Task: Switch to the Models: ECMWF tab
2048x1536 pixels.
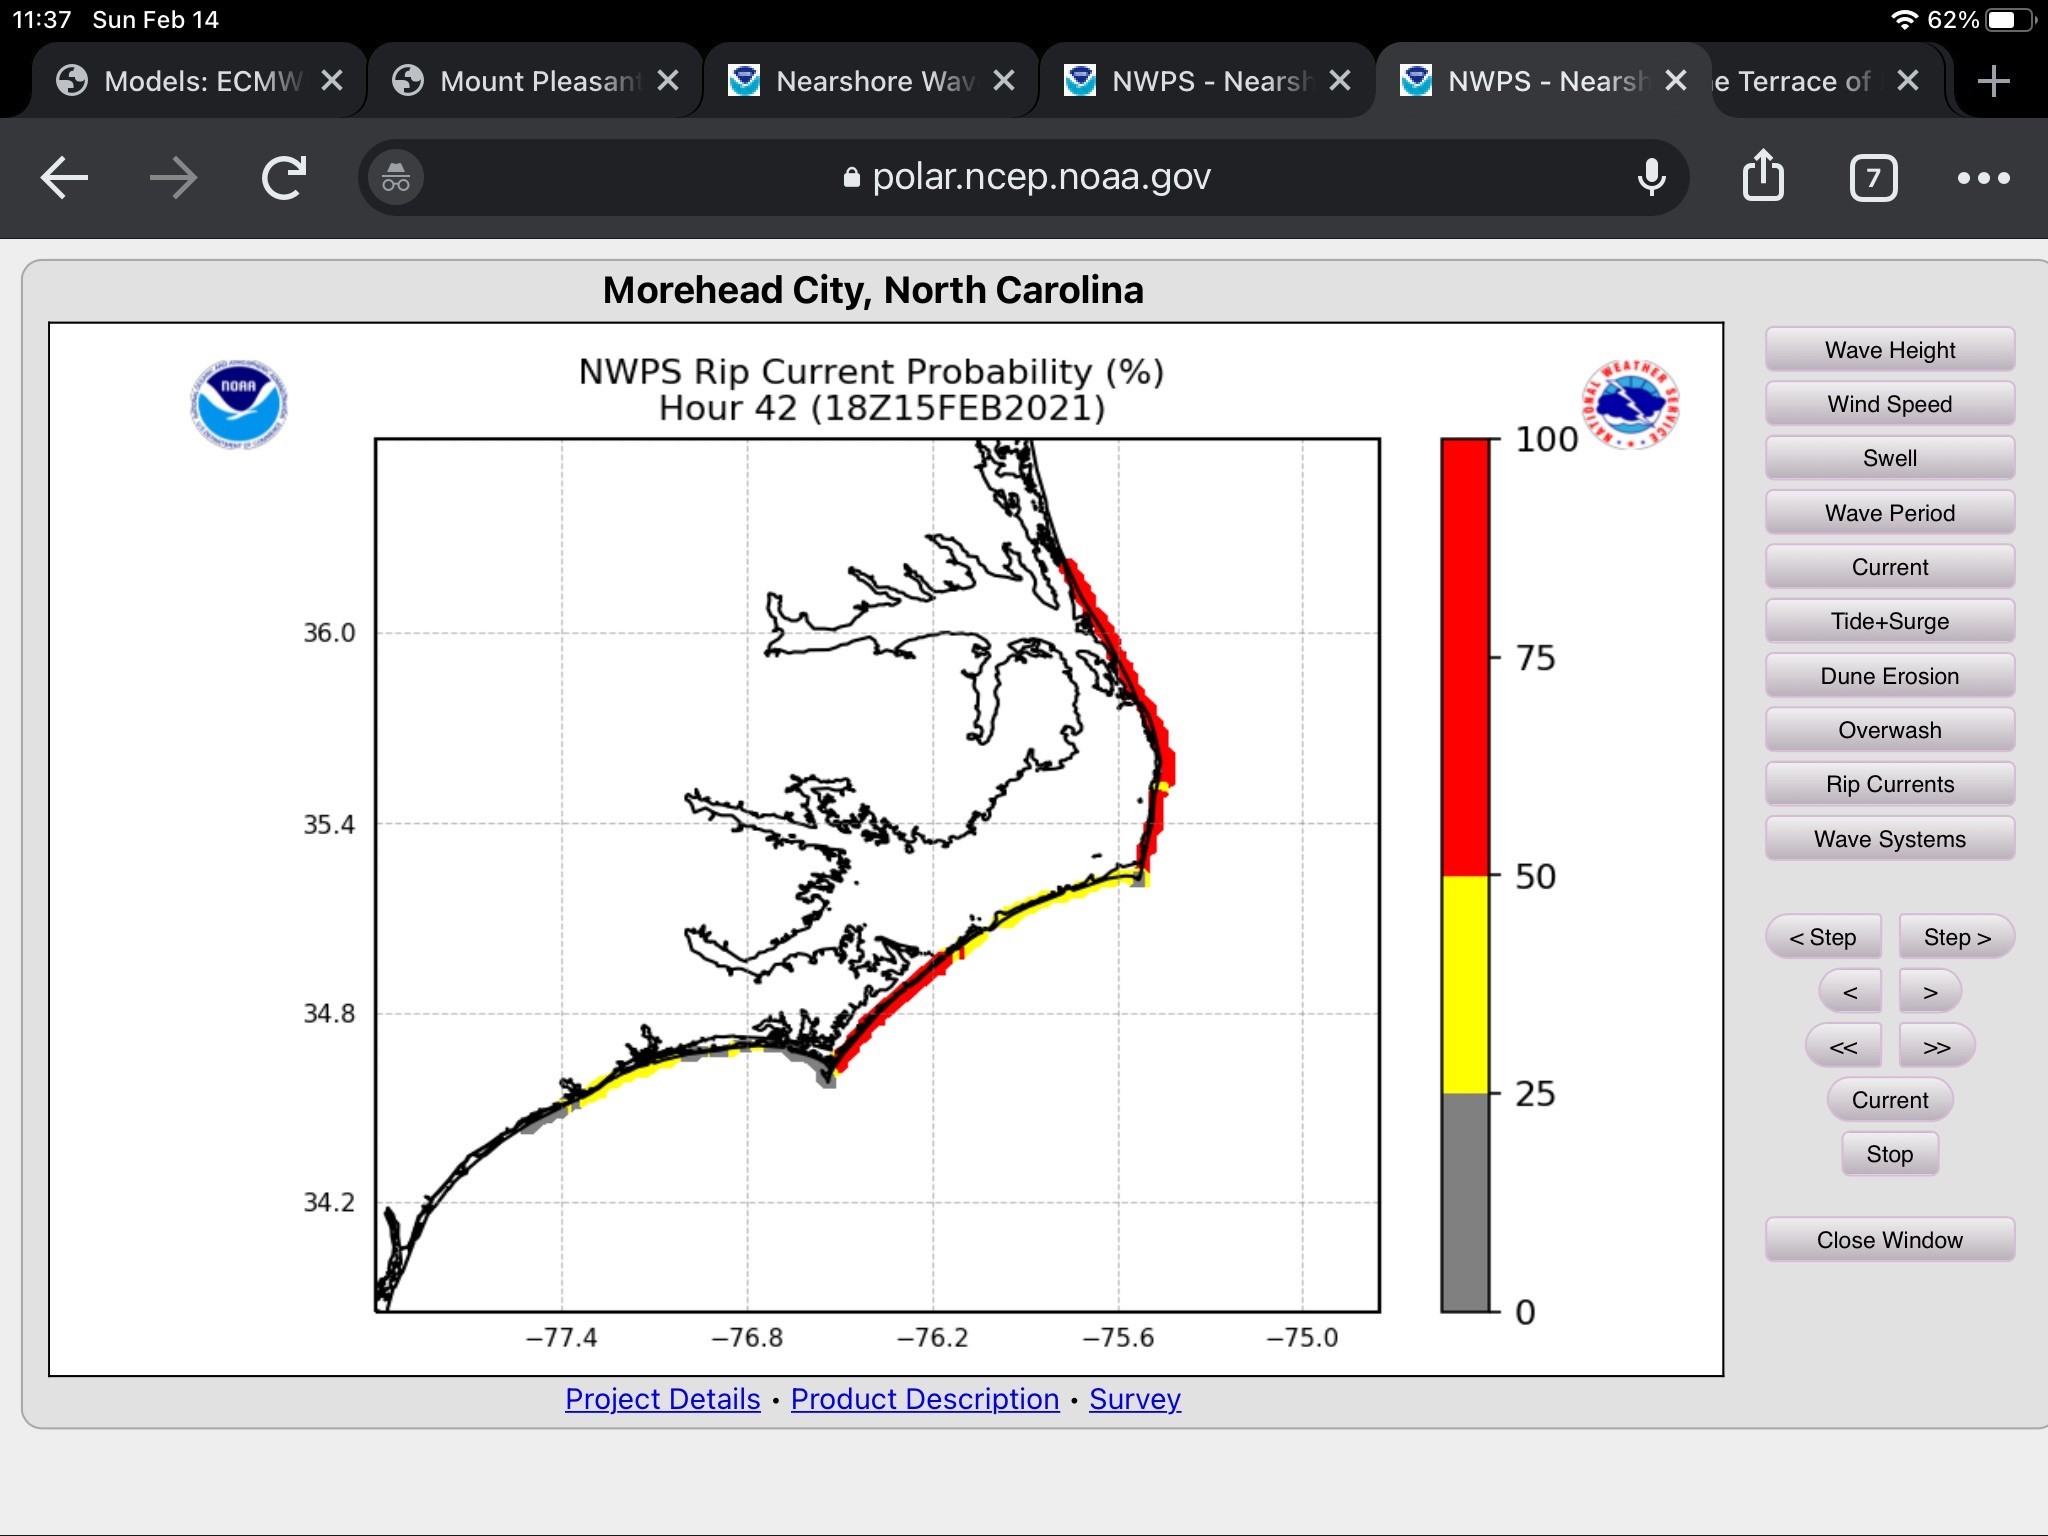Action: (180, 81)
